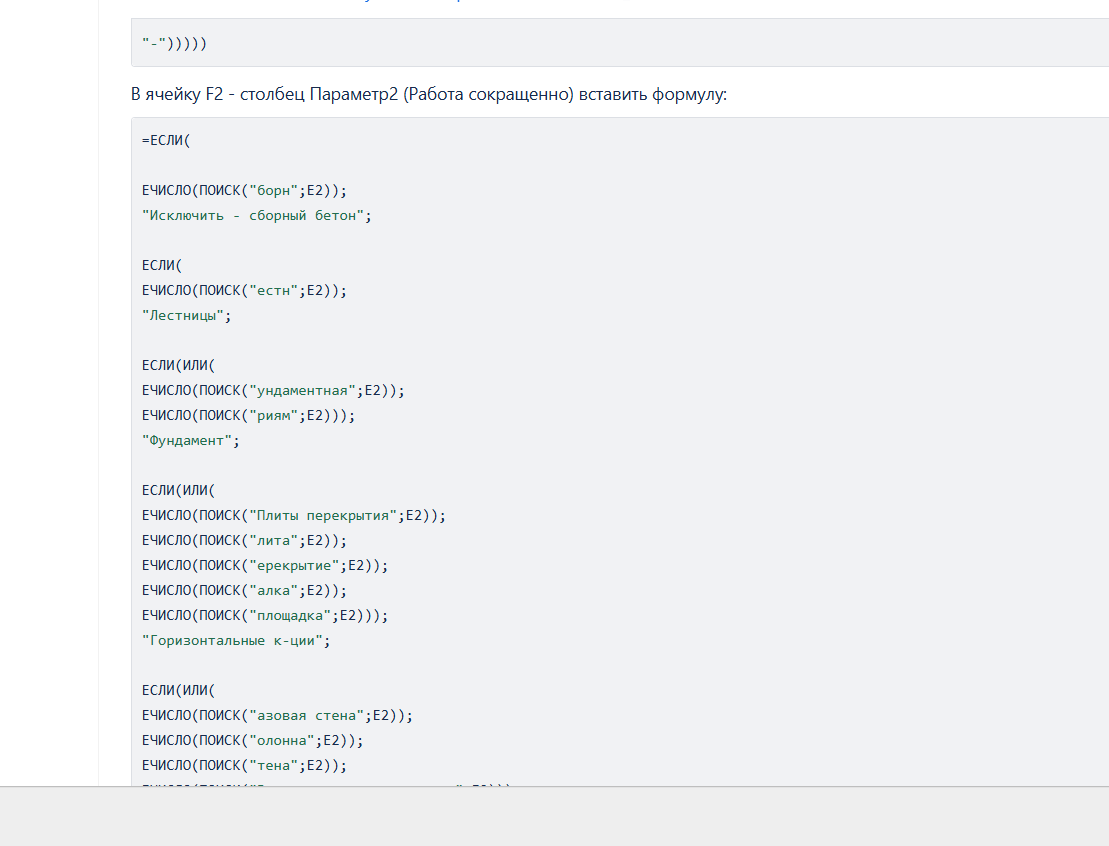Click the line searching for "лита"
The image size is (1109, 846).
pyautogui.click(x=244, y=540)
